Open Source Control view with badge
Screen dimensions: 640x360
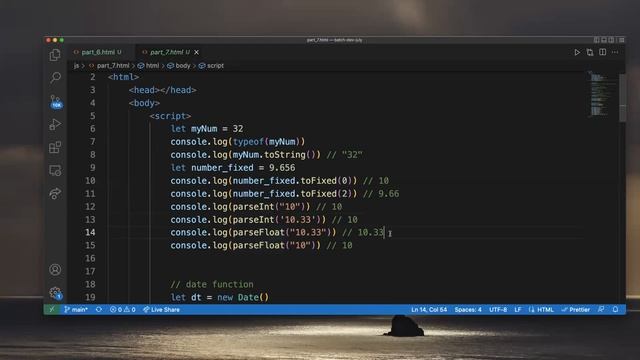[x=56, y=102]
